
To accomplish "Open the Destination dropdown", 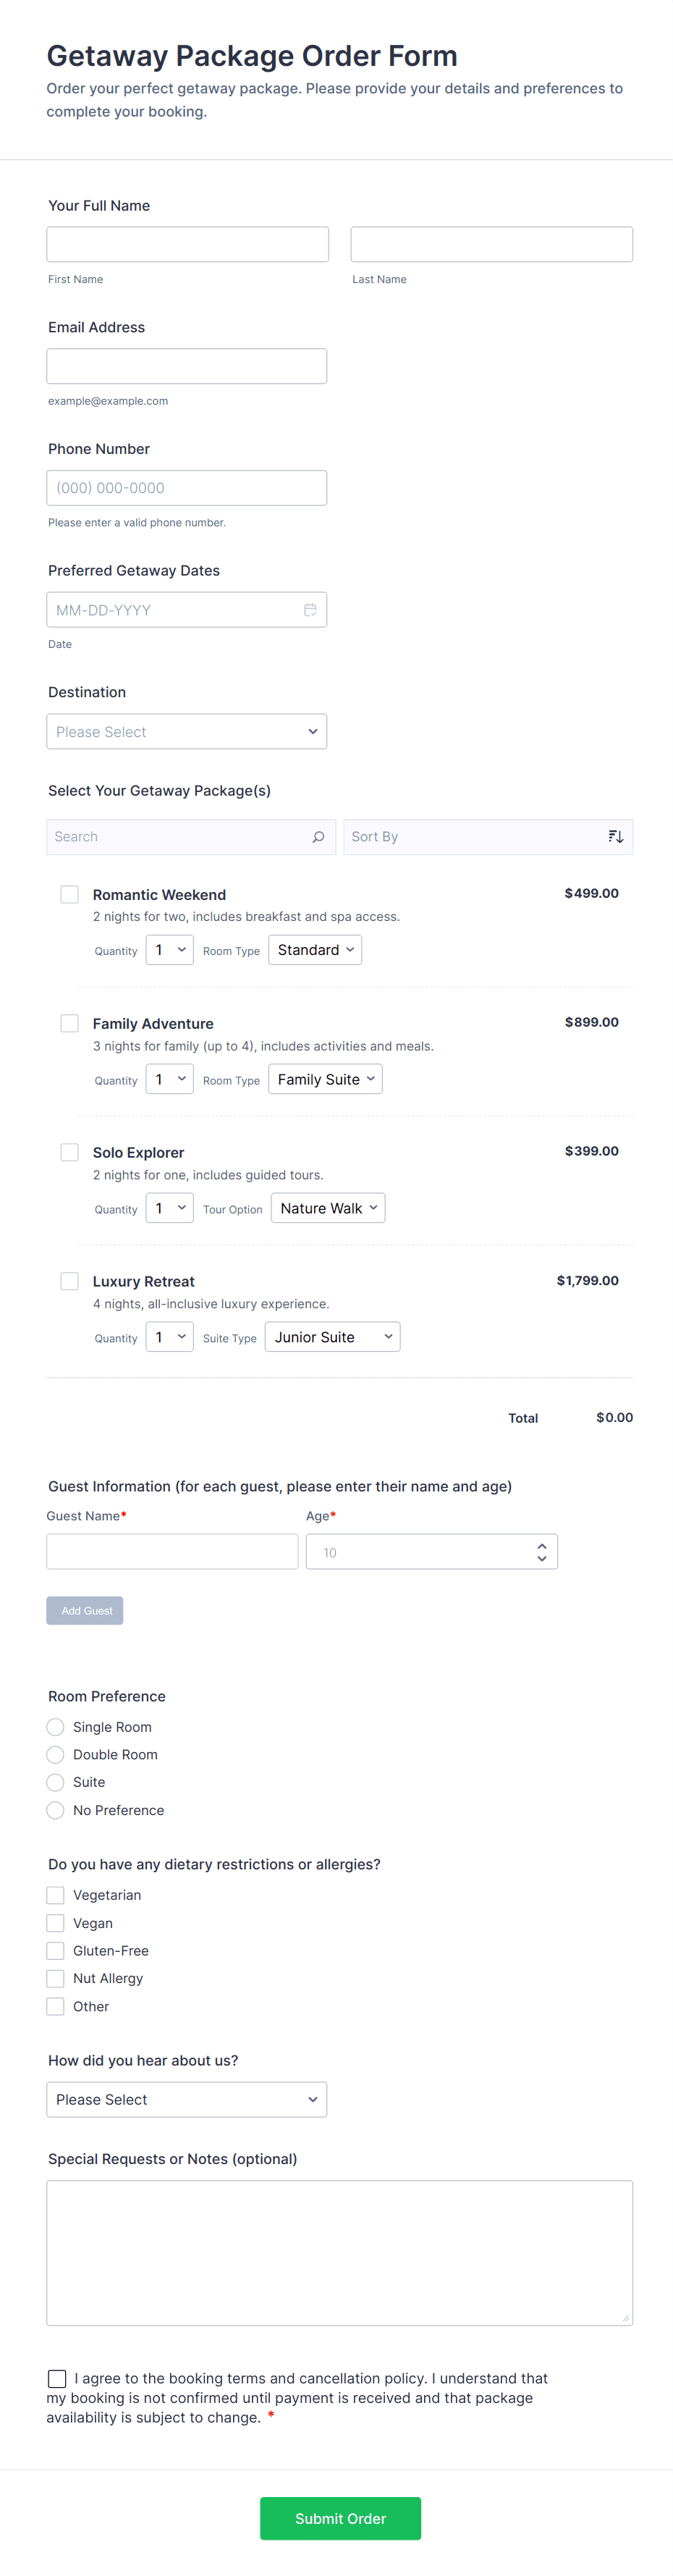I will click(187, 732).
